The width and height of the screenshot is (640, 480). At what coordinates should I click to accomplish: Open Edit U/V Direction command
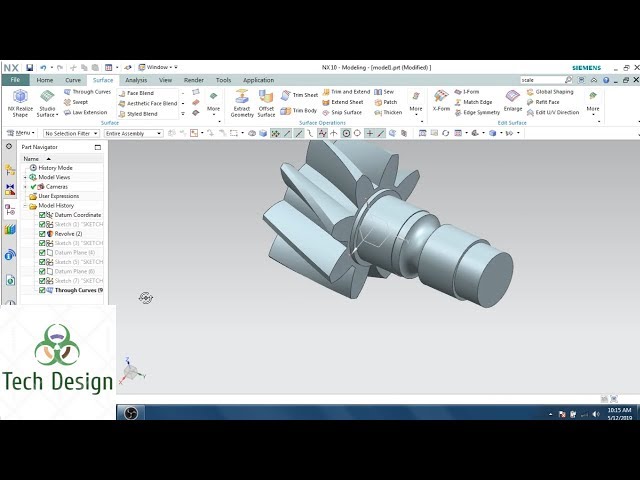(553, 112)
